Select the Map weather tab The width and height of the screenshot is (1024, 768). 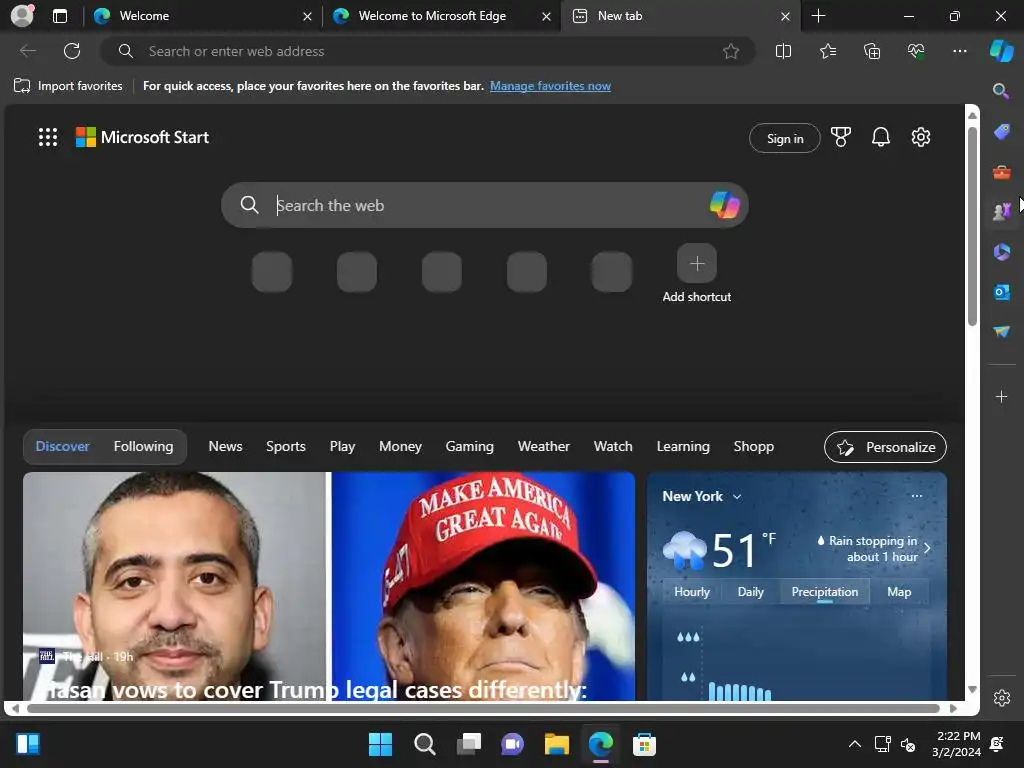click(899, 592)
